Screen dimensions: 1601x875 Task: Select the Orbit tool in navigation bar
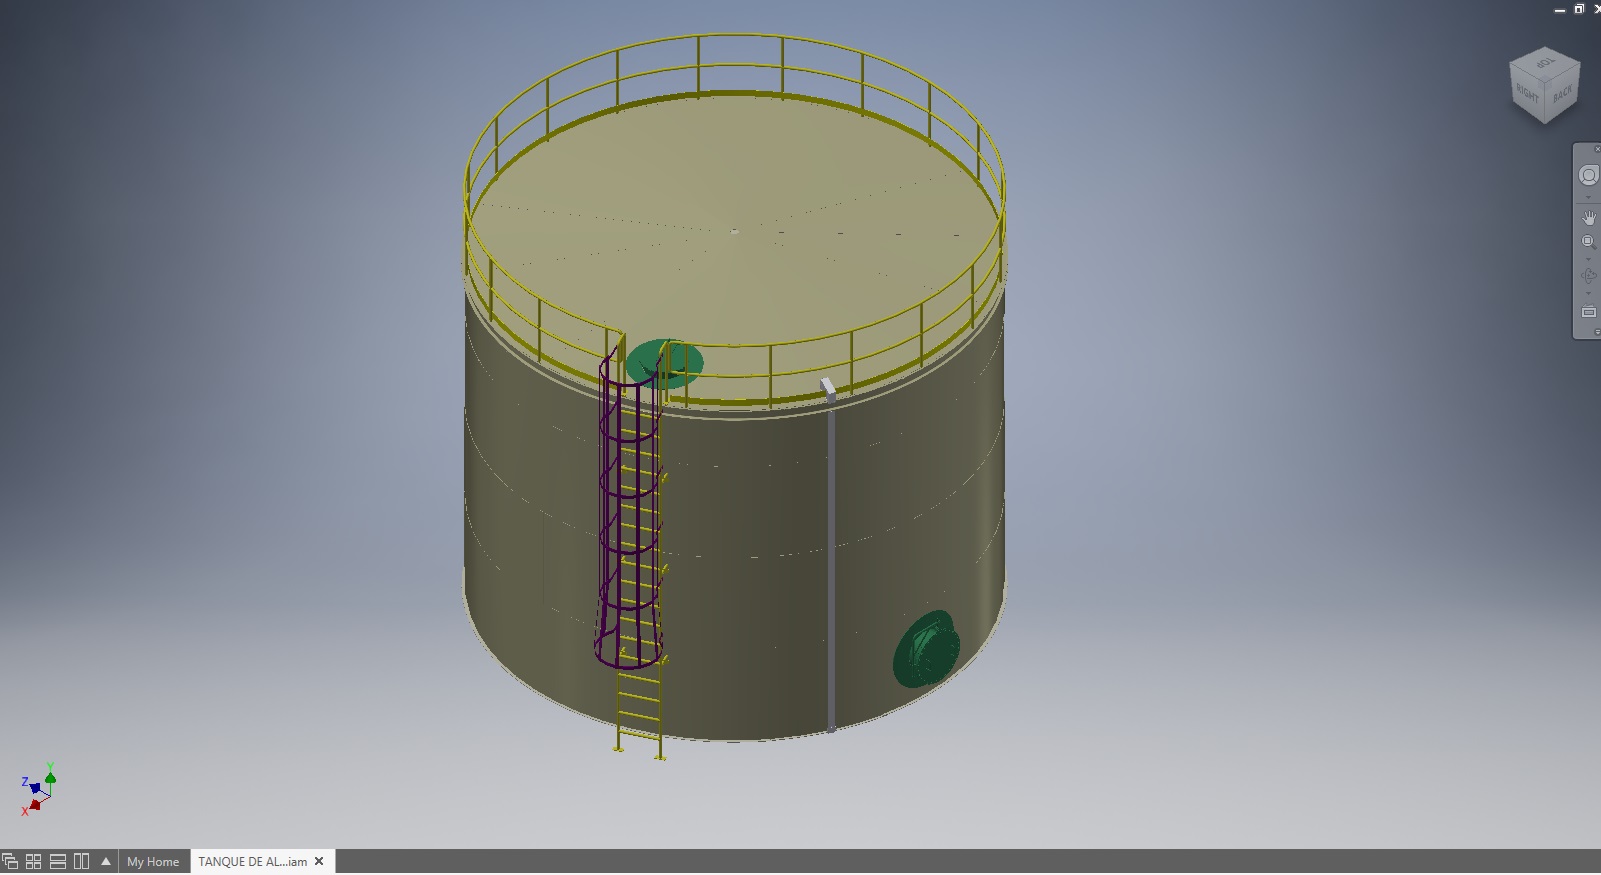1588,276
